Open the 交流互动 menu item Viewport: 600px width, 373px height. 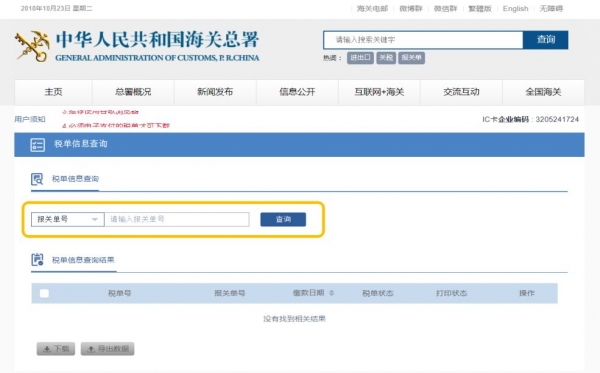[461, 92]
